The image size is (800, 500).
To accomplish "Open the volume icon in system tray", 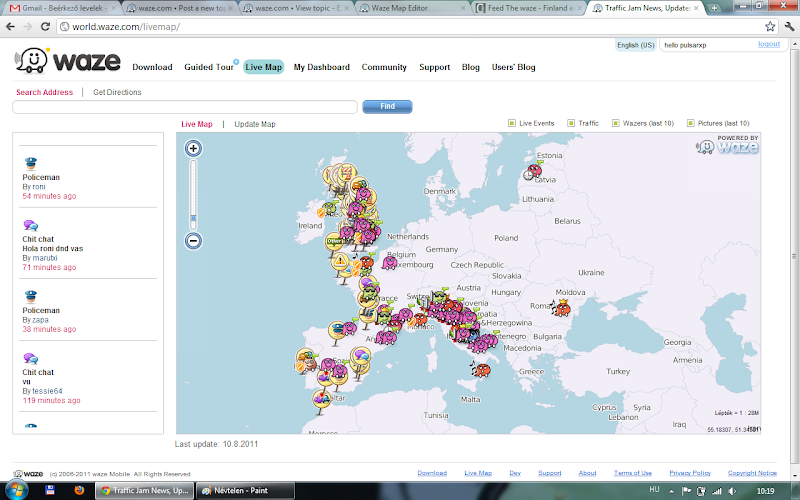I will point(733,491).
